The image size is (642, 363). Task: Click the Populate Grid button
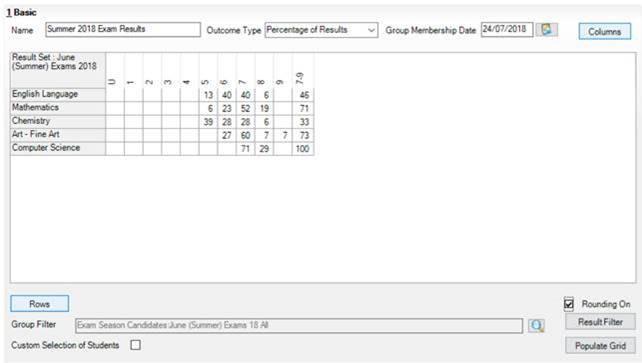pyautogui.click(x=600, y=346)
